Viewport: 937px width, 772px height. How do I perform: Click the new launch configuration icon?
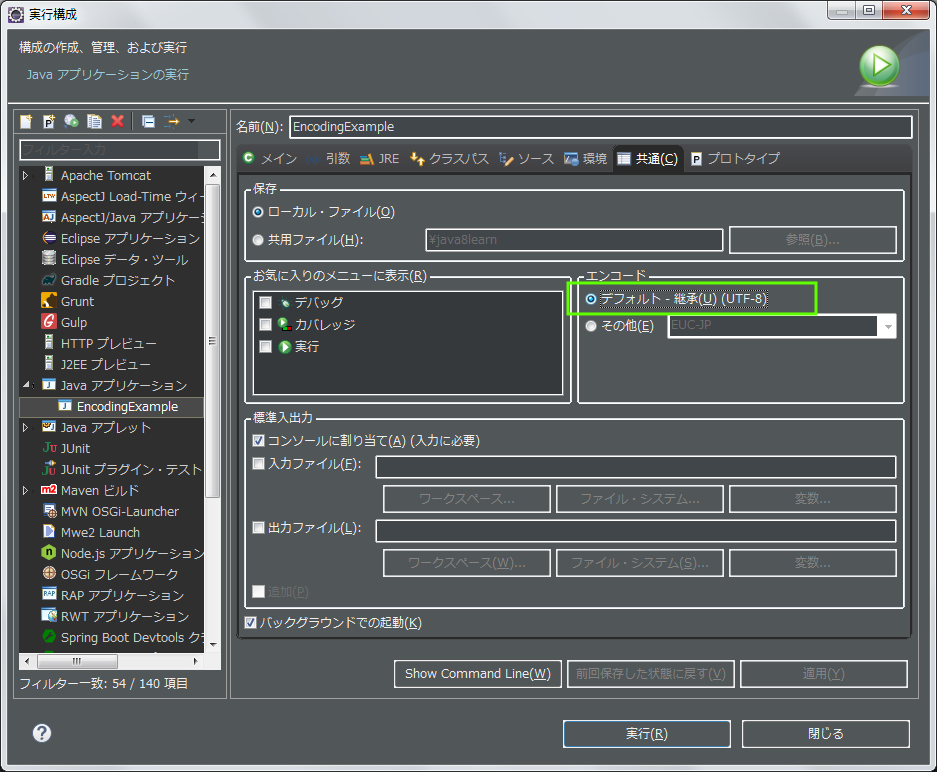(x=26, y=121)
